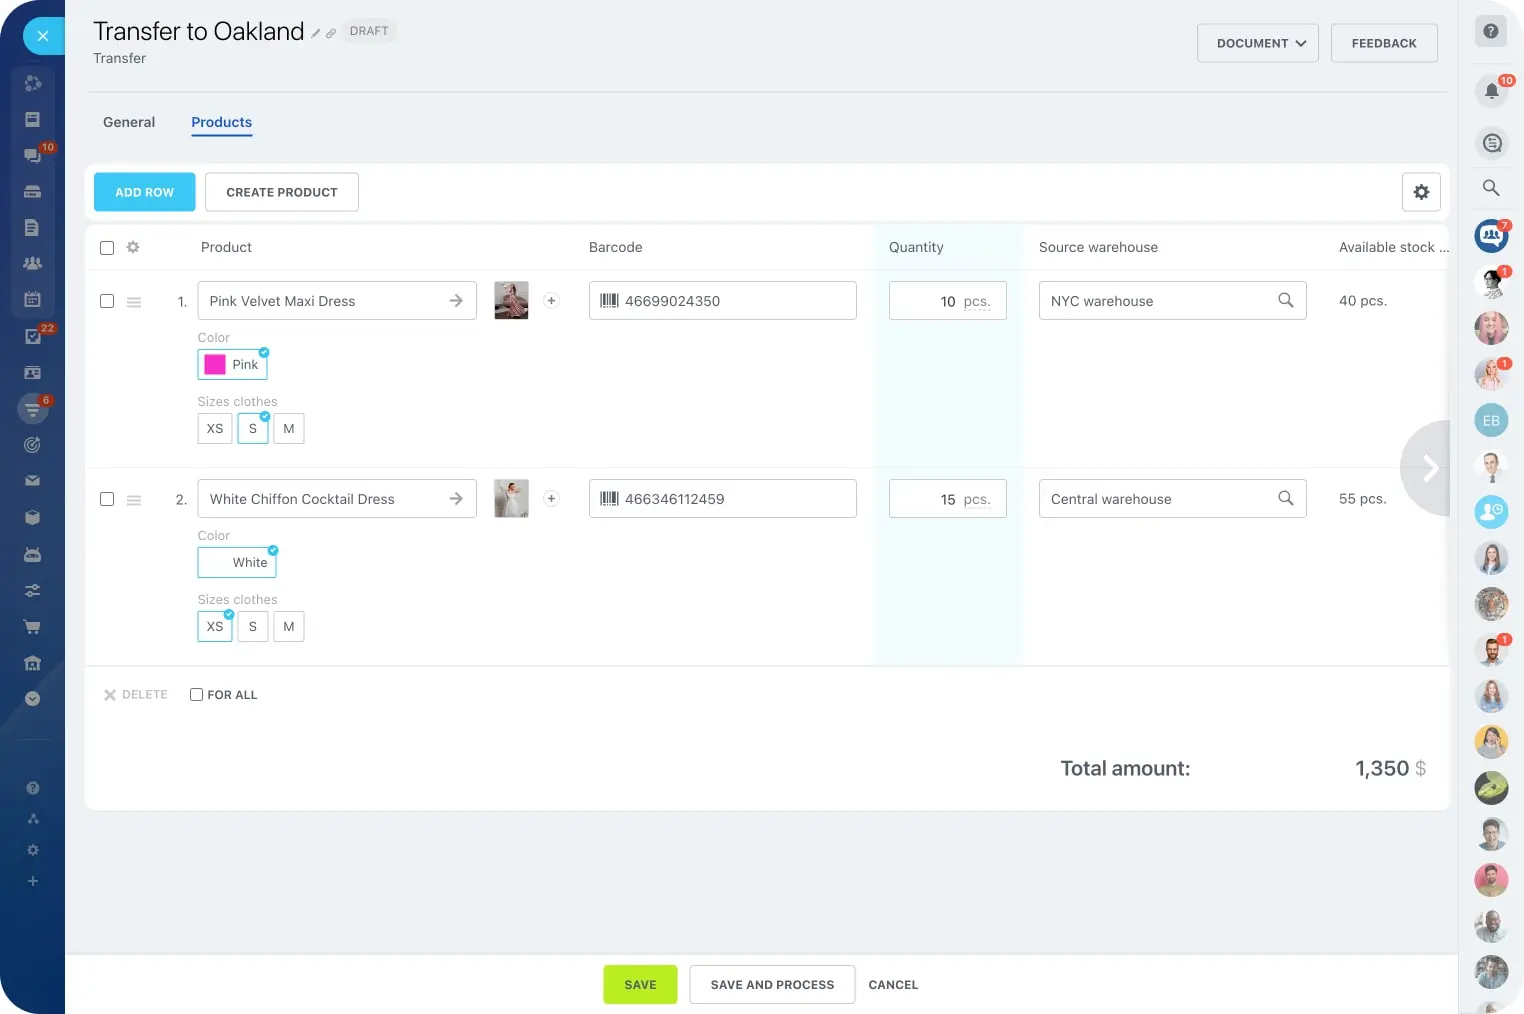1524x1014 pixels.
Task: Click plus icon next to Pink Velvet thumbnail
Action: (x=551, y=301)
